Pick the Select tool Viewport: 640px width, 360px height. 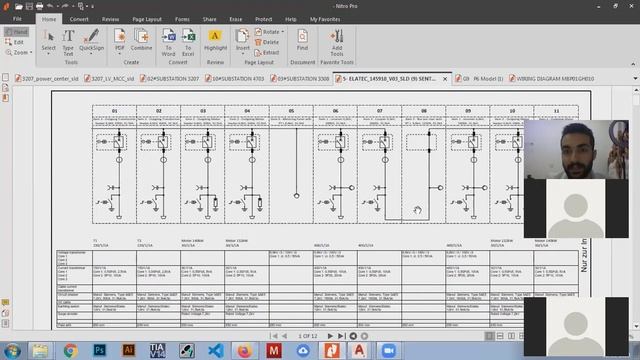tap(49, 42)
